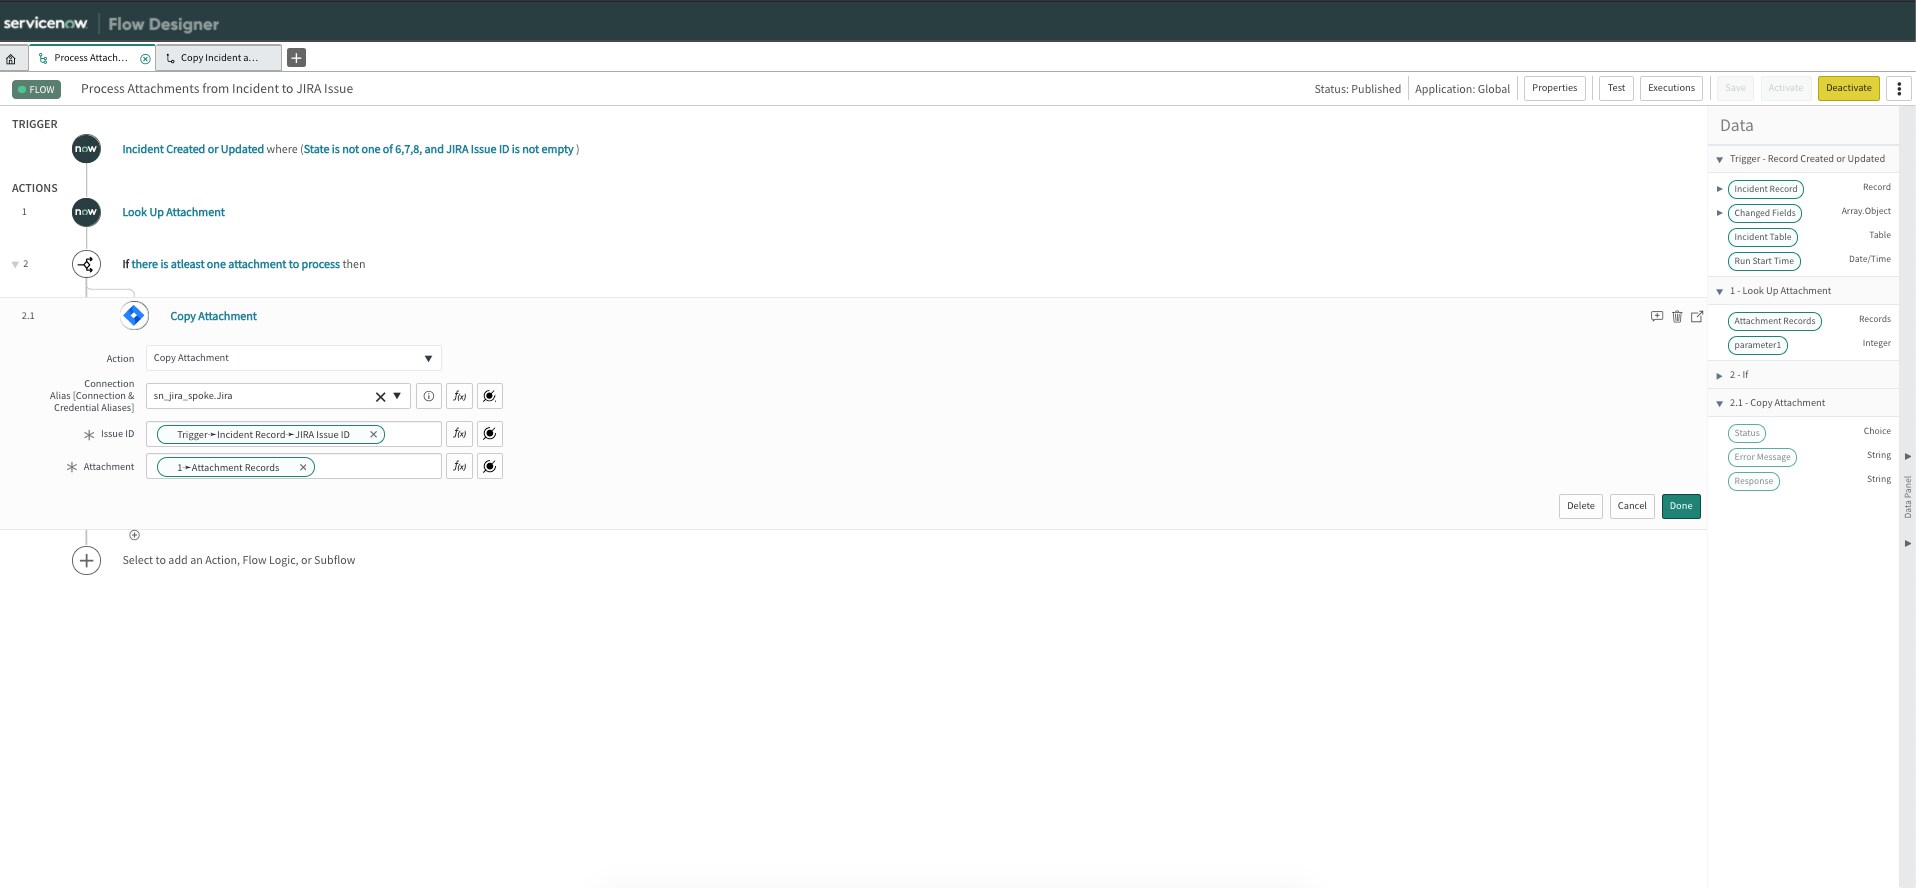The height and width of the screenshot is (888, 1916).
Task: Select the panel's Attachment Records data pill
Action: (x=1774, y=321)
